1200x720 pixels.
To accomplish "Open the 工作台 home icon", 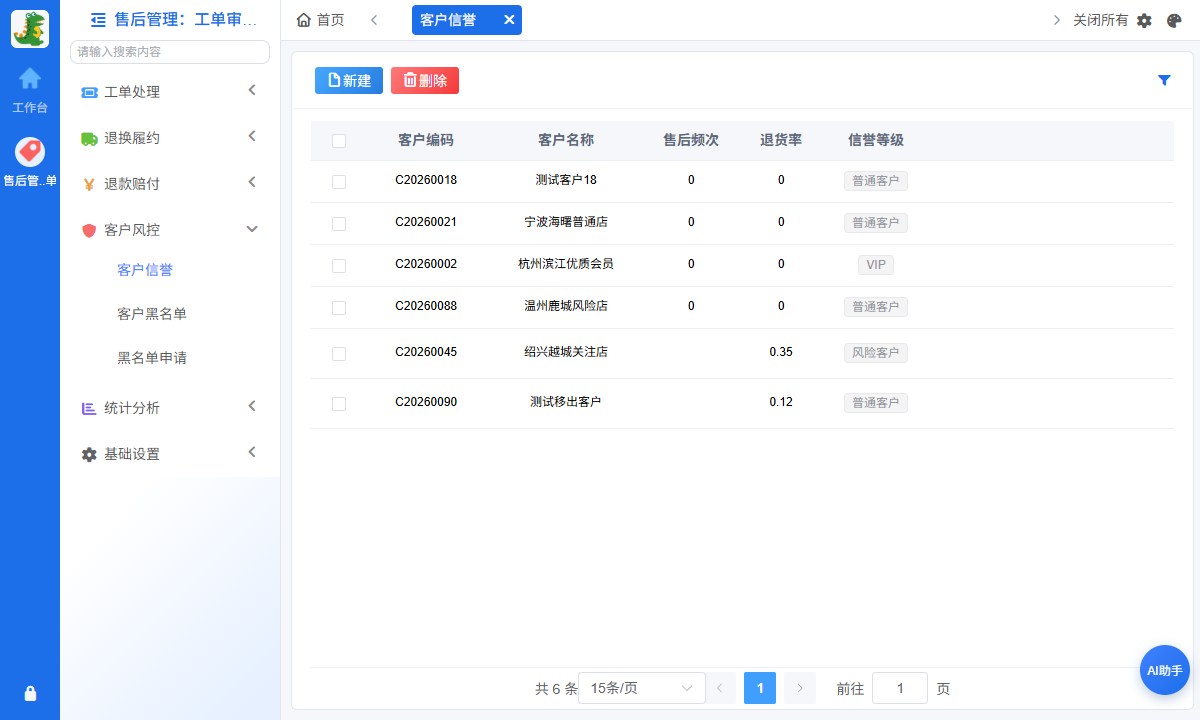I will (x=30, y=78).
